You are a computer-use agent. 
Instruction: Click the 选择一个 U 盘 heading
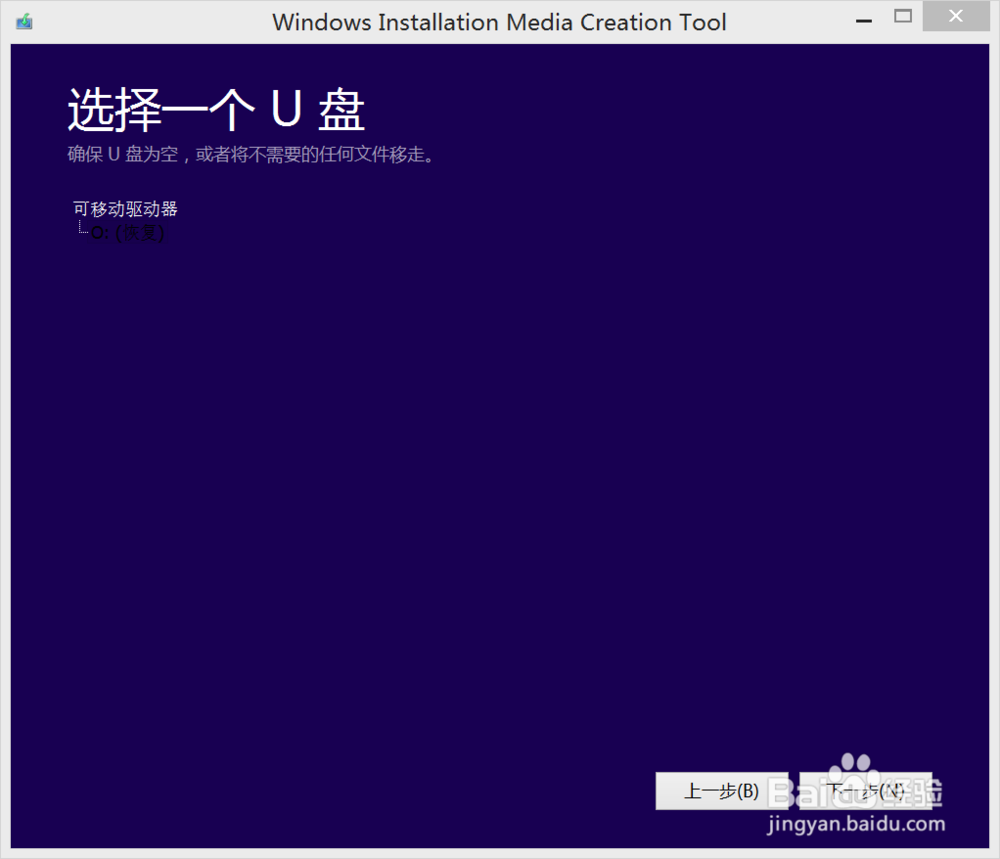click(216, 110)
